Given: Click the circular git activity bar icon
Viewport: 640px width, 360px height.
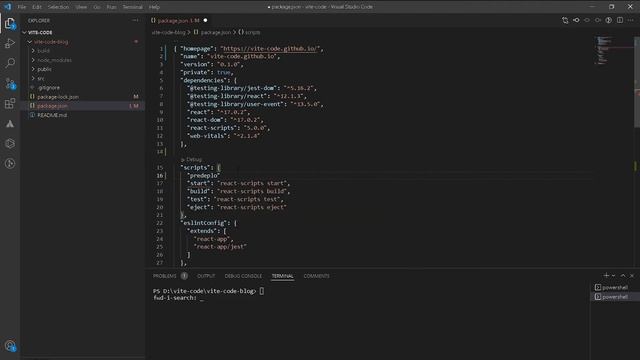Looking at the screenshot, I should tap(10, 164).
